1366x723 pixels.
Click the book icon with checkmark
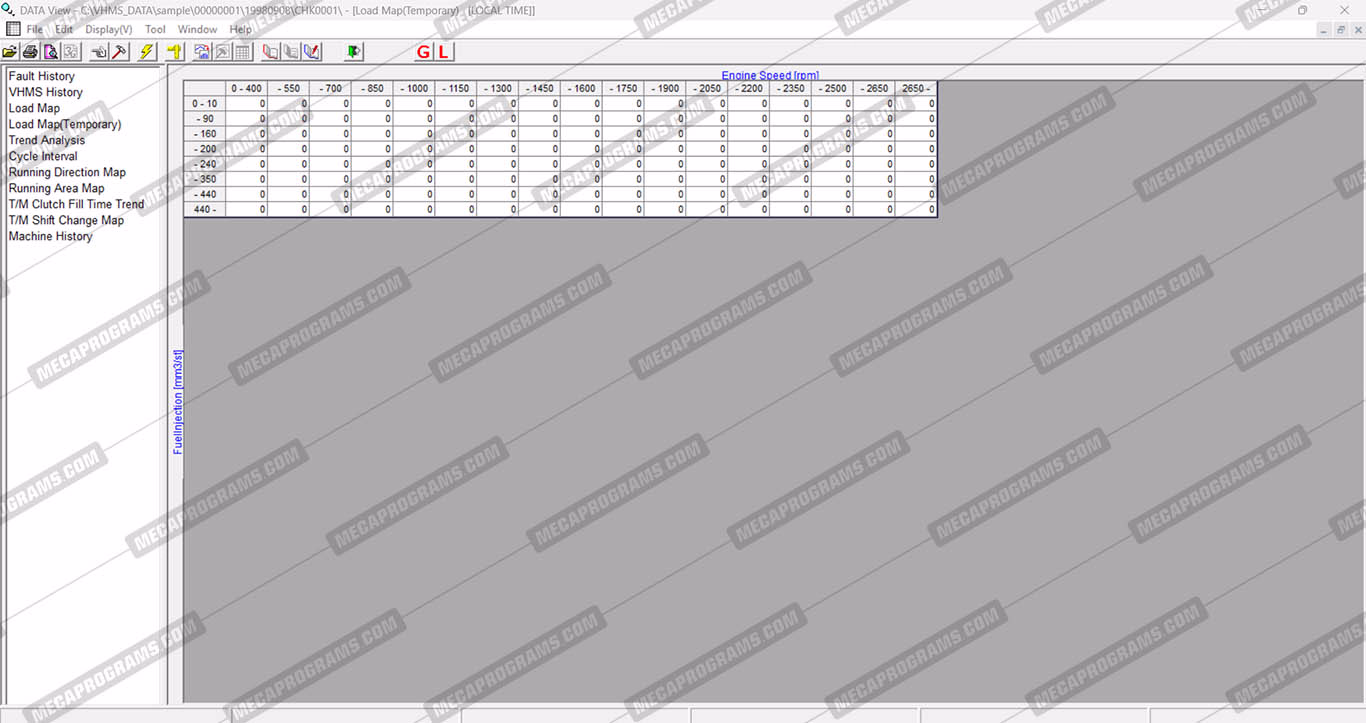pyautogui.click(x=312, y=51)
